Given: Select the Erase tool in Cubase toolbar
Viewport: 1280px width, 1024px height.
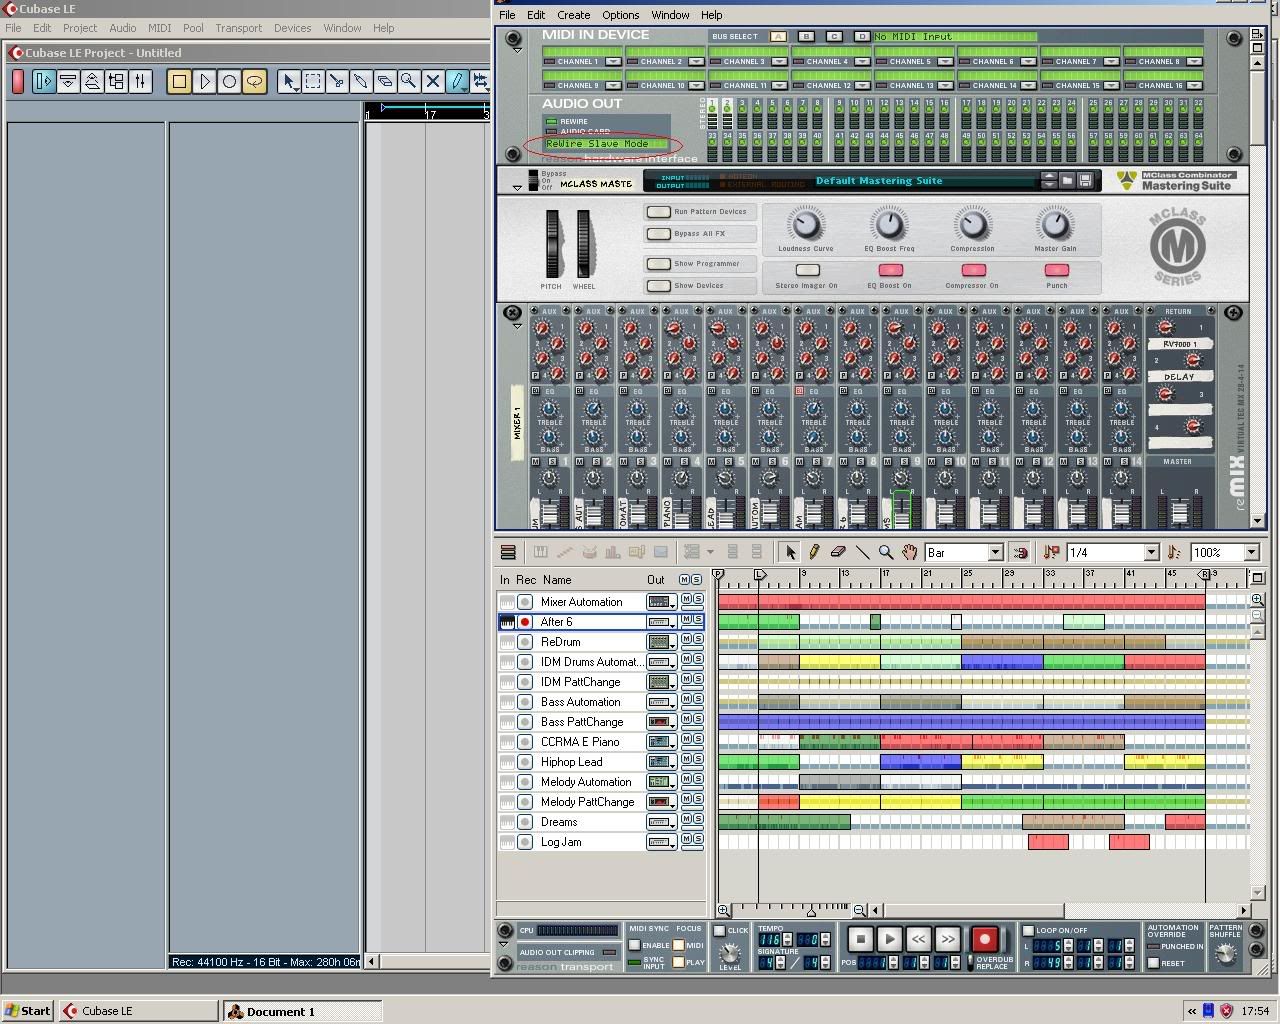Looking at the screenshot, I should [x=385, y=81].
